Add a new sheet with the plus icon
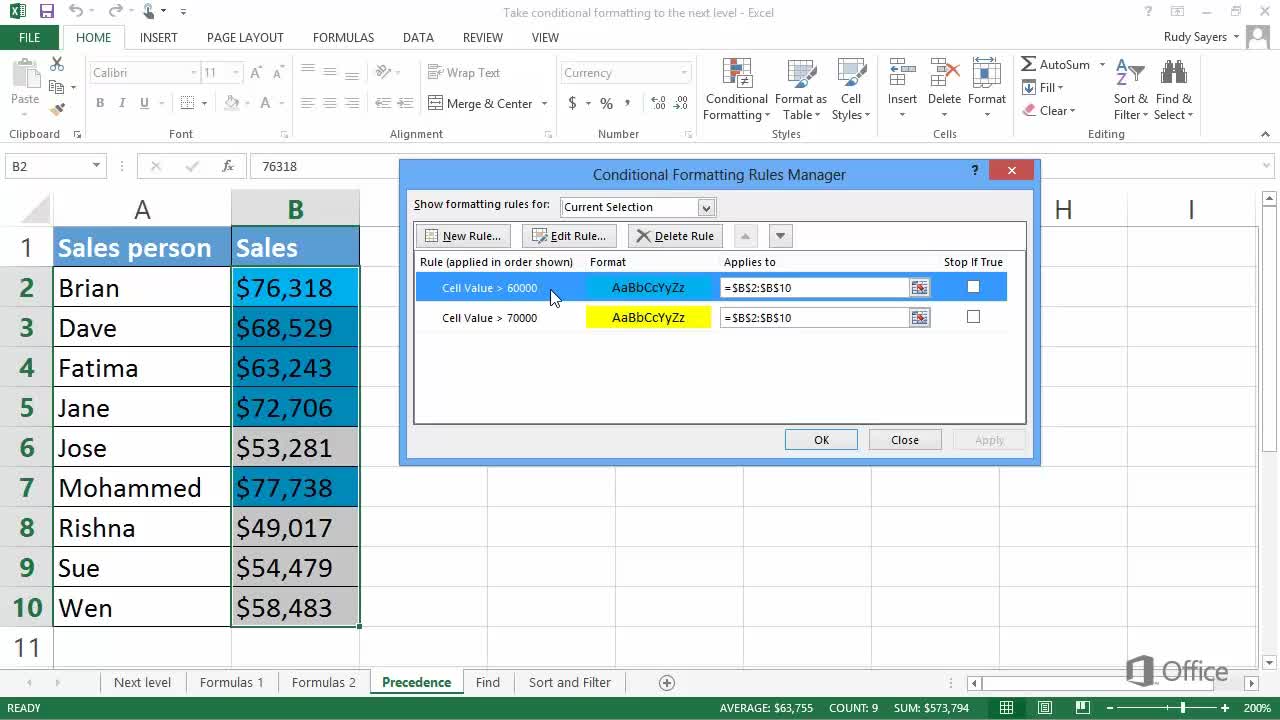The image size is (1280, 720). (x=667, y=683)
